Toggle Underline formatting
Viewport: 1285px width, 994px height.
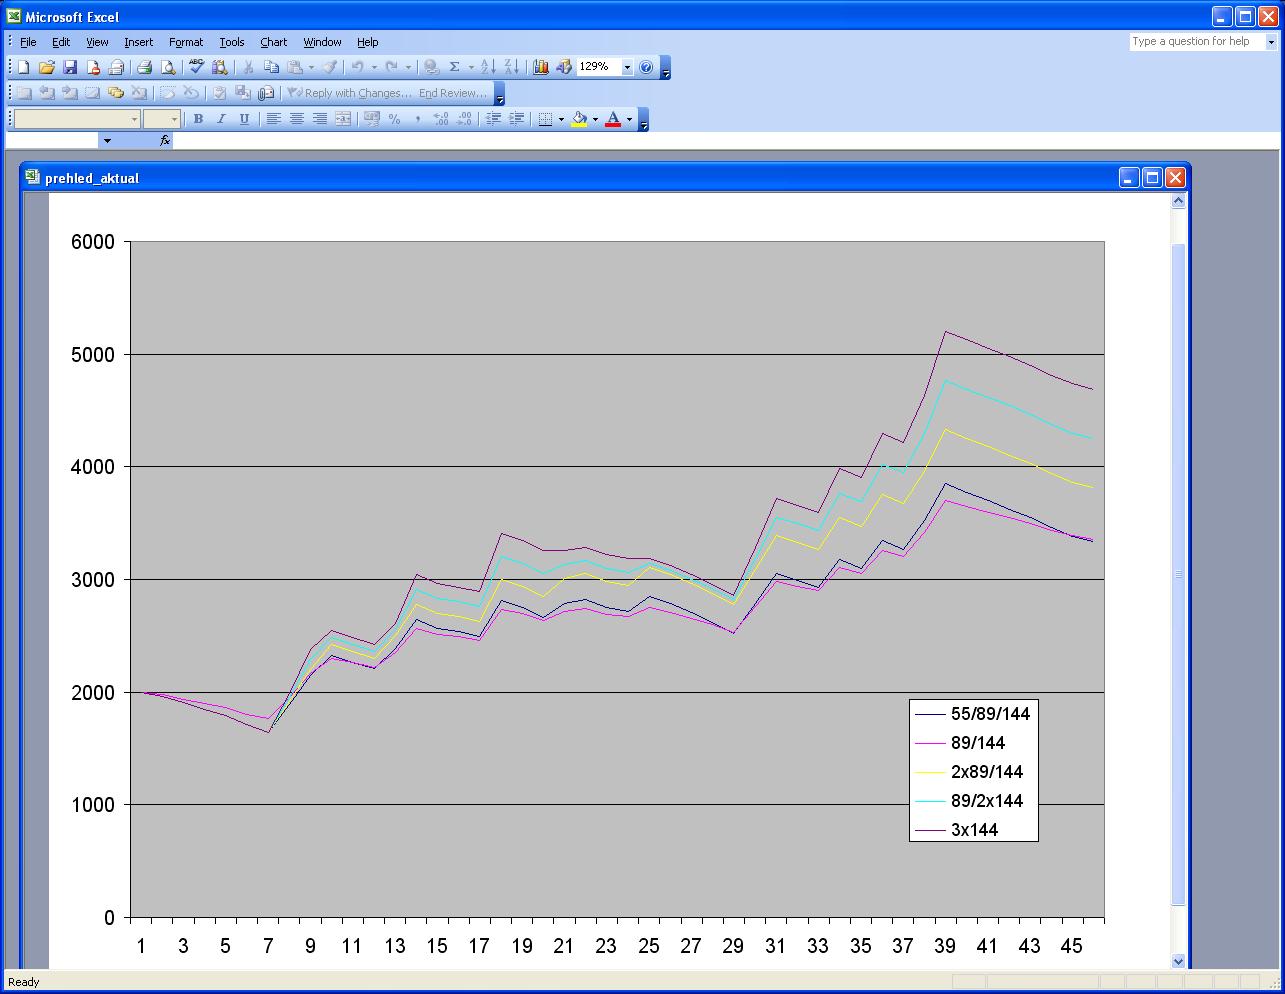(x=244, y=119)
